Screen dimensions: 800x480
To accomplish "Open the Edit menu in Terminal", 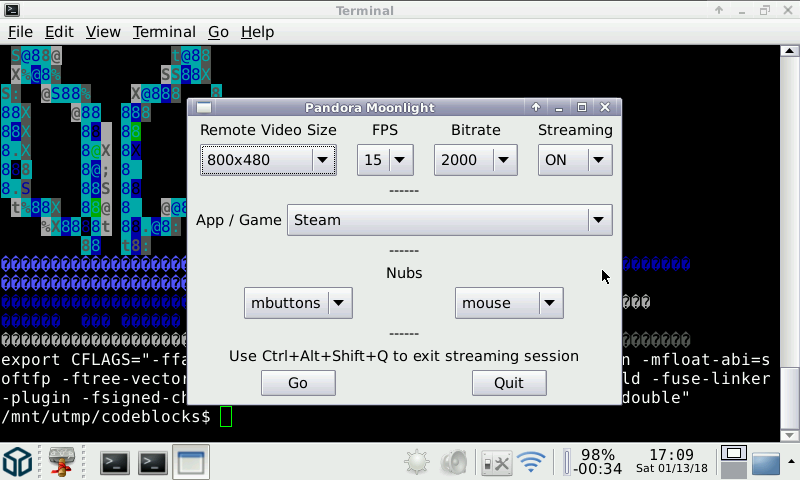I will click(x=59, y=32).
